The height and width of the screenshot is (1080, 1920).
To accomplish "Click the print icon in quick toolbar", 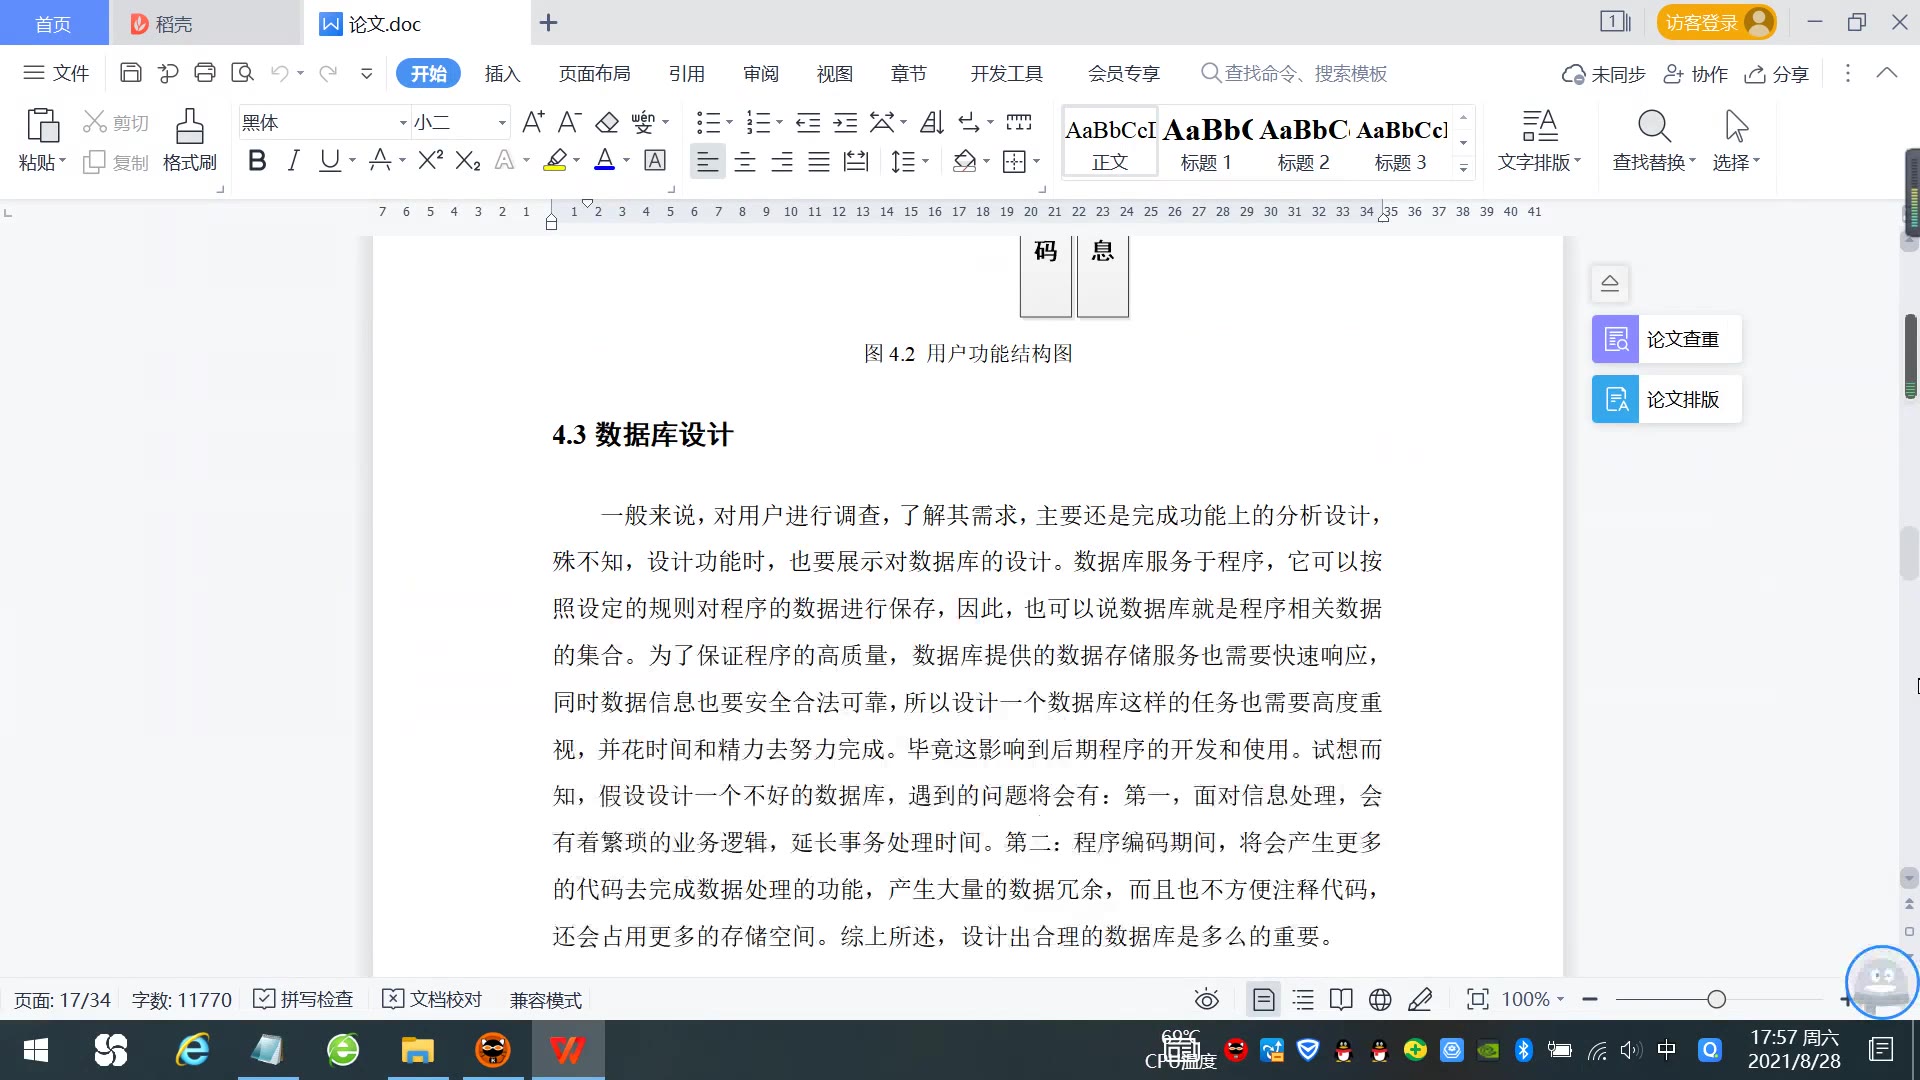I will 205,73.
